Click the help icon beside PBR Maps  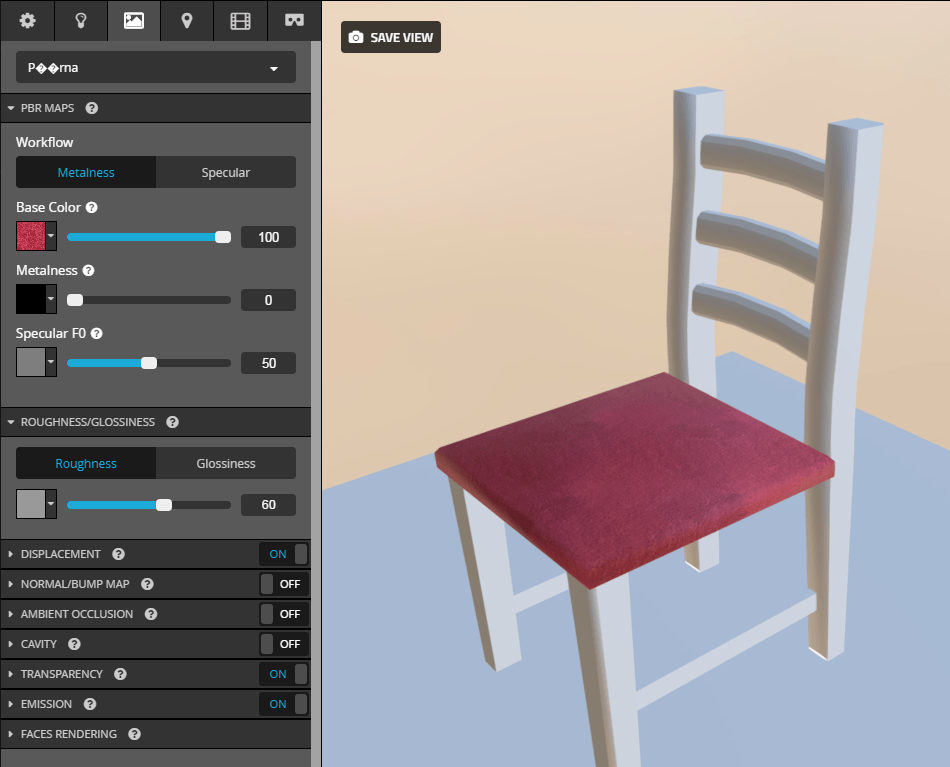(92, 108)
